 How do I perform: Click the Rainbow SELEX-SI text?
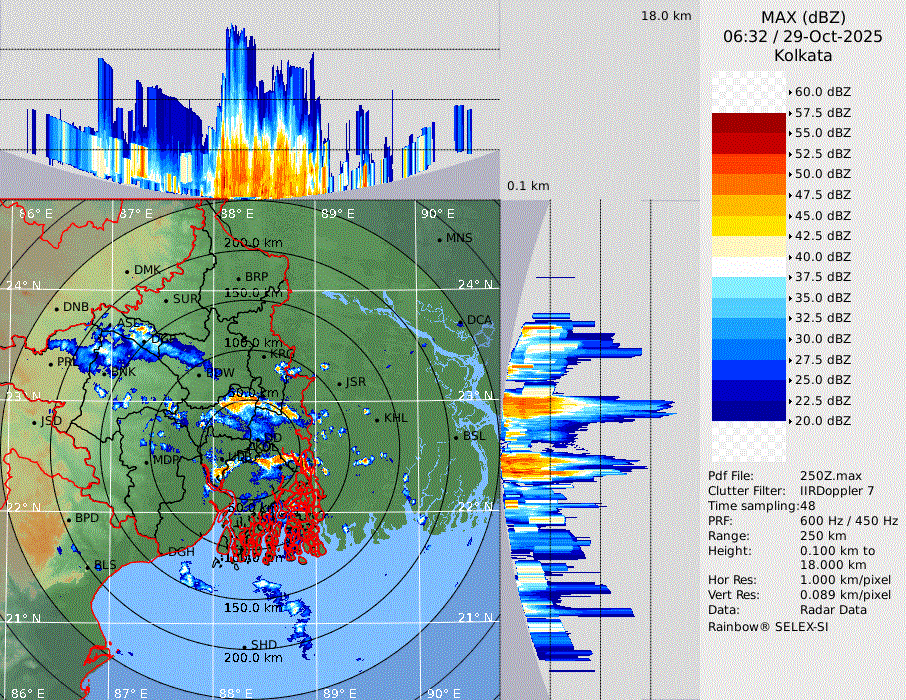pyautogui.click(x=768, y=626)
